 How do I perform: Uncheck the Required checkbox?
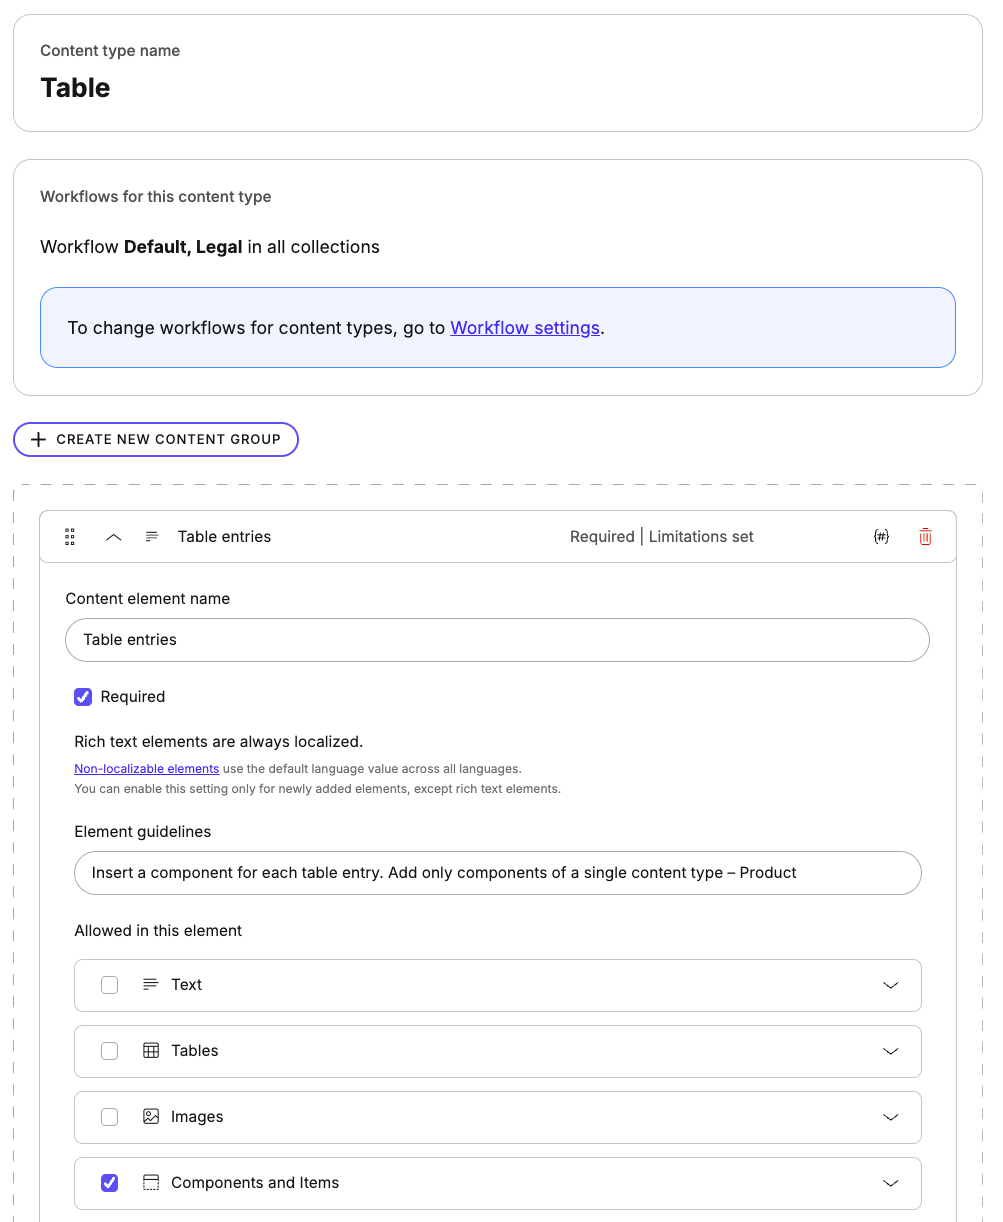(x=82, y=696)
